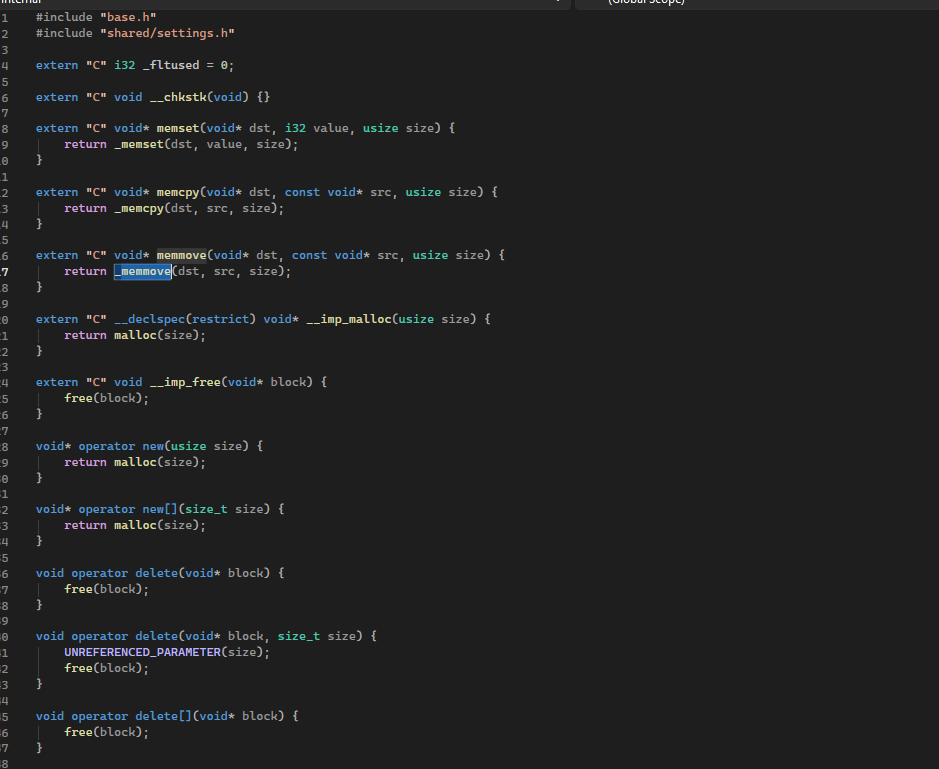
Task: Click usize in the operator new parameter
Action: [x=189, y=446]
